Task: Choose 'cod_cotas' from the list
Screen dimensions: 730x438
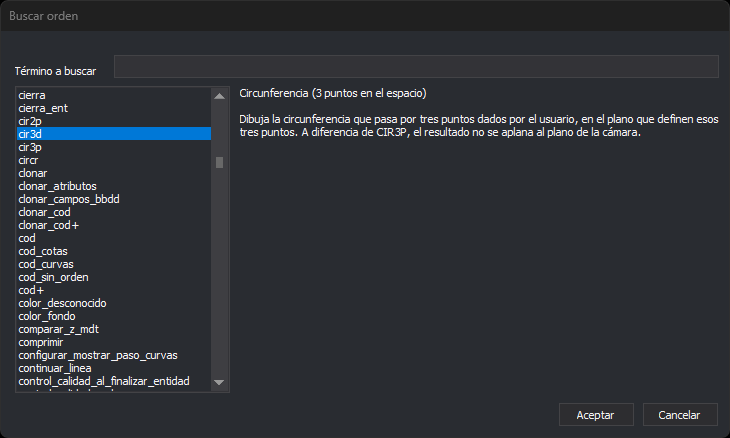Action: [114, 251]
